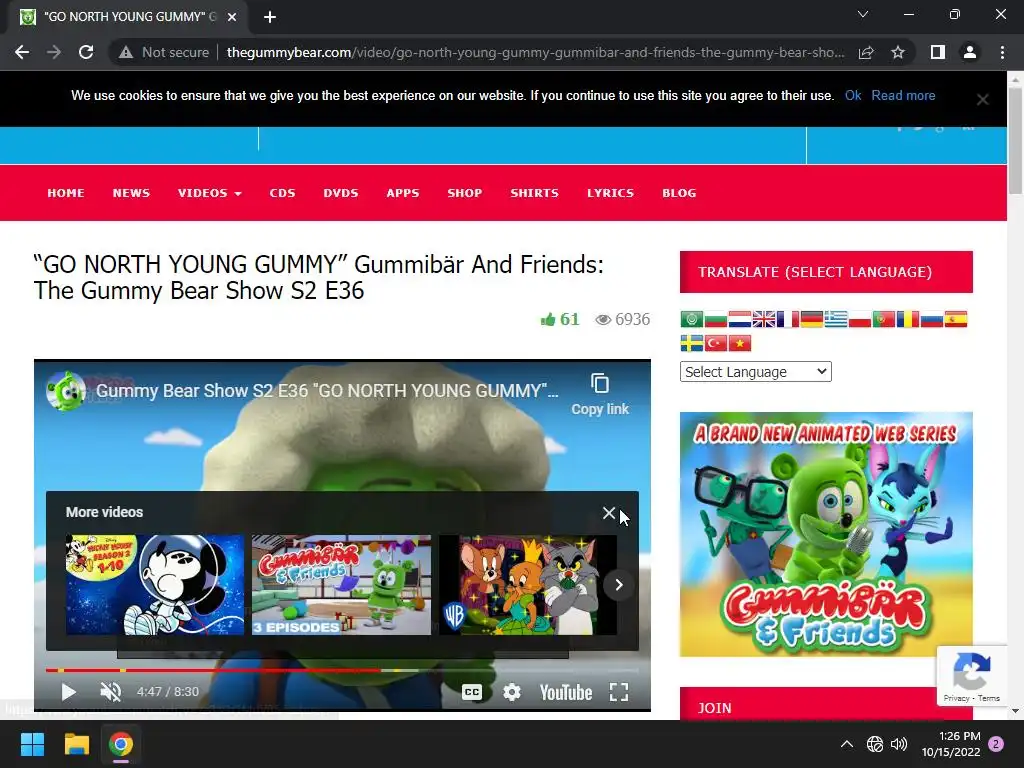The width and height of the screenshot is (1024, 768).
Task: Open the APPS page
Action: (402, 193)
